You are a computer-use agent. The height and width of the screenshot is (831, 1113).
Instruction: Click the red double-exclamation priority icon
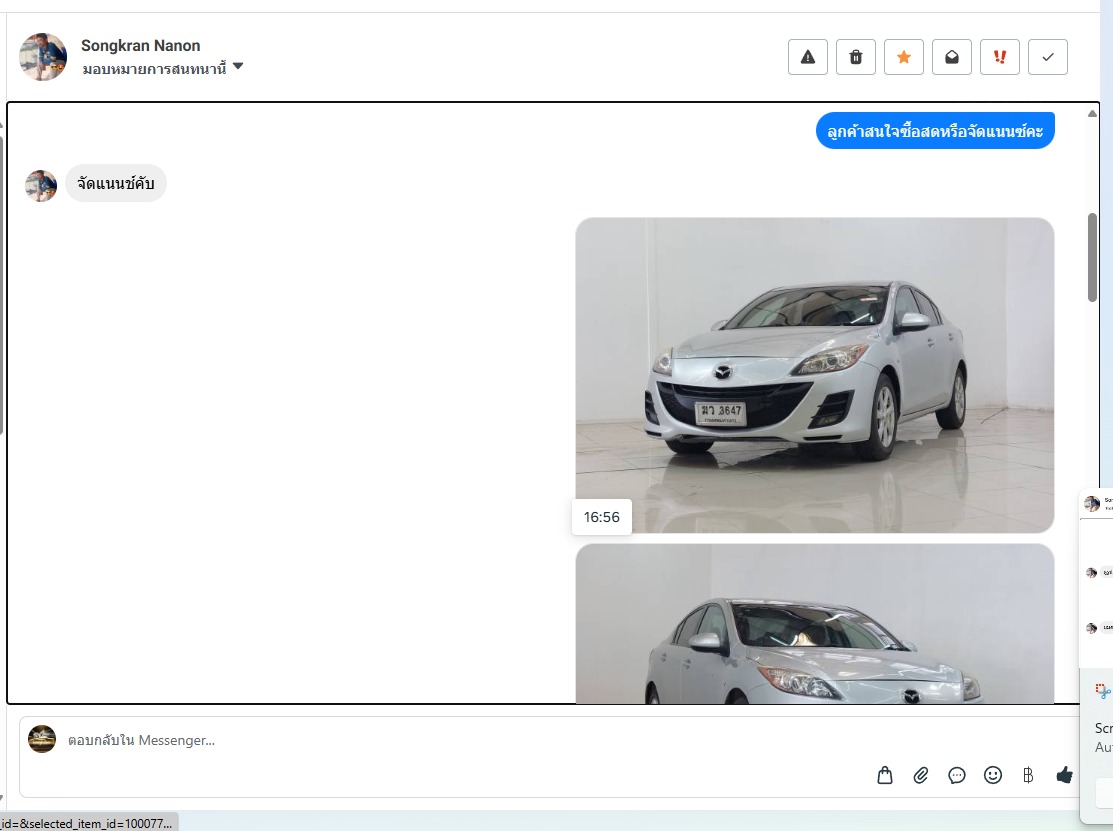pyautogui.click(x=1000, y=57)
